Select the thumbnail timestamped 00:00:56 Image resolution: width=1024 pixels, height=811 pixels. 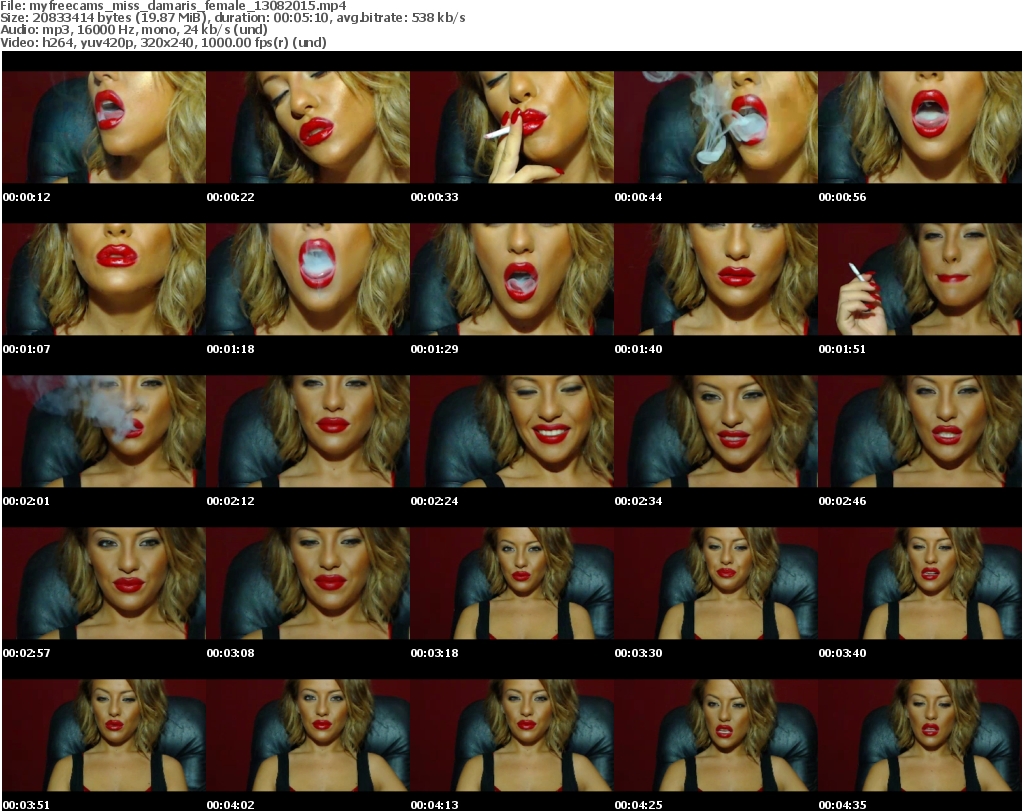[x=920, y=127]
